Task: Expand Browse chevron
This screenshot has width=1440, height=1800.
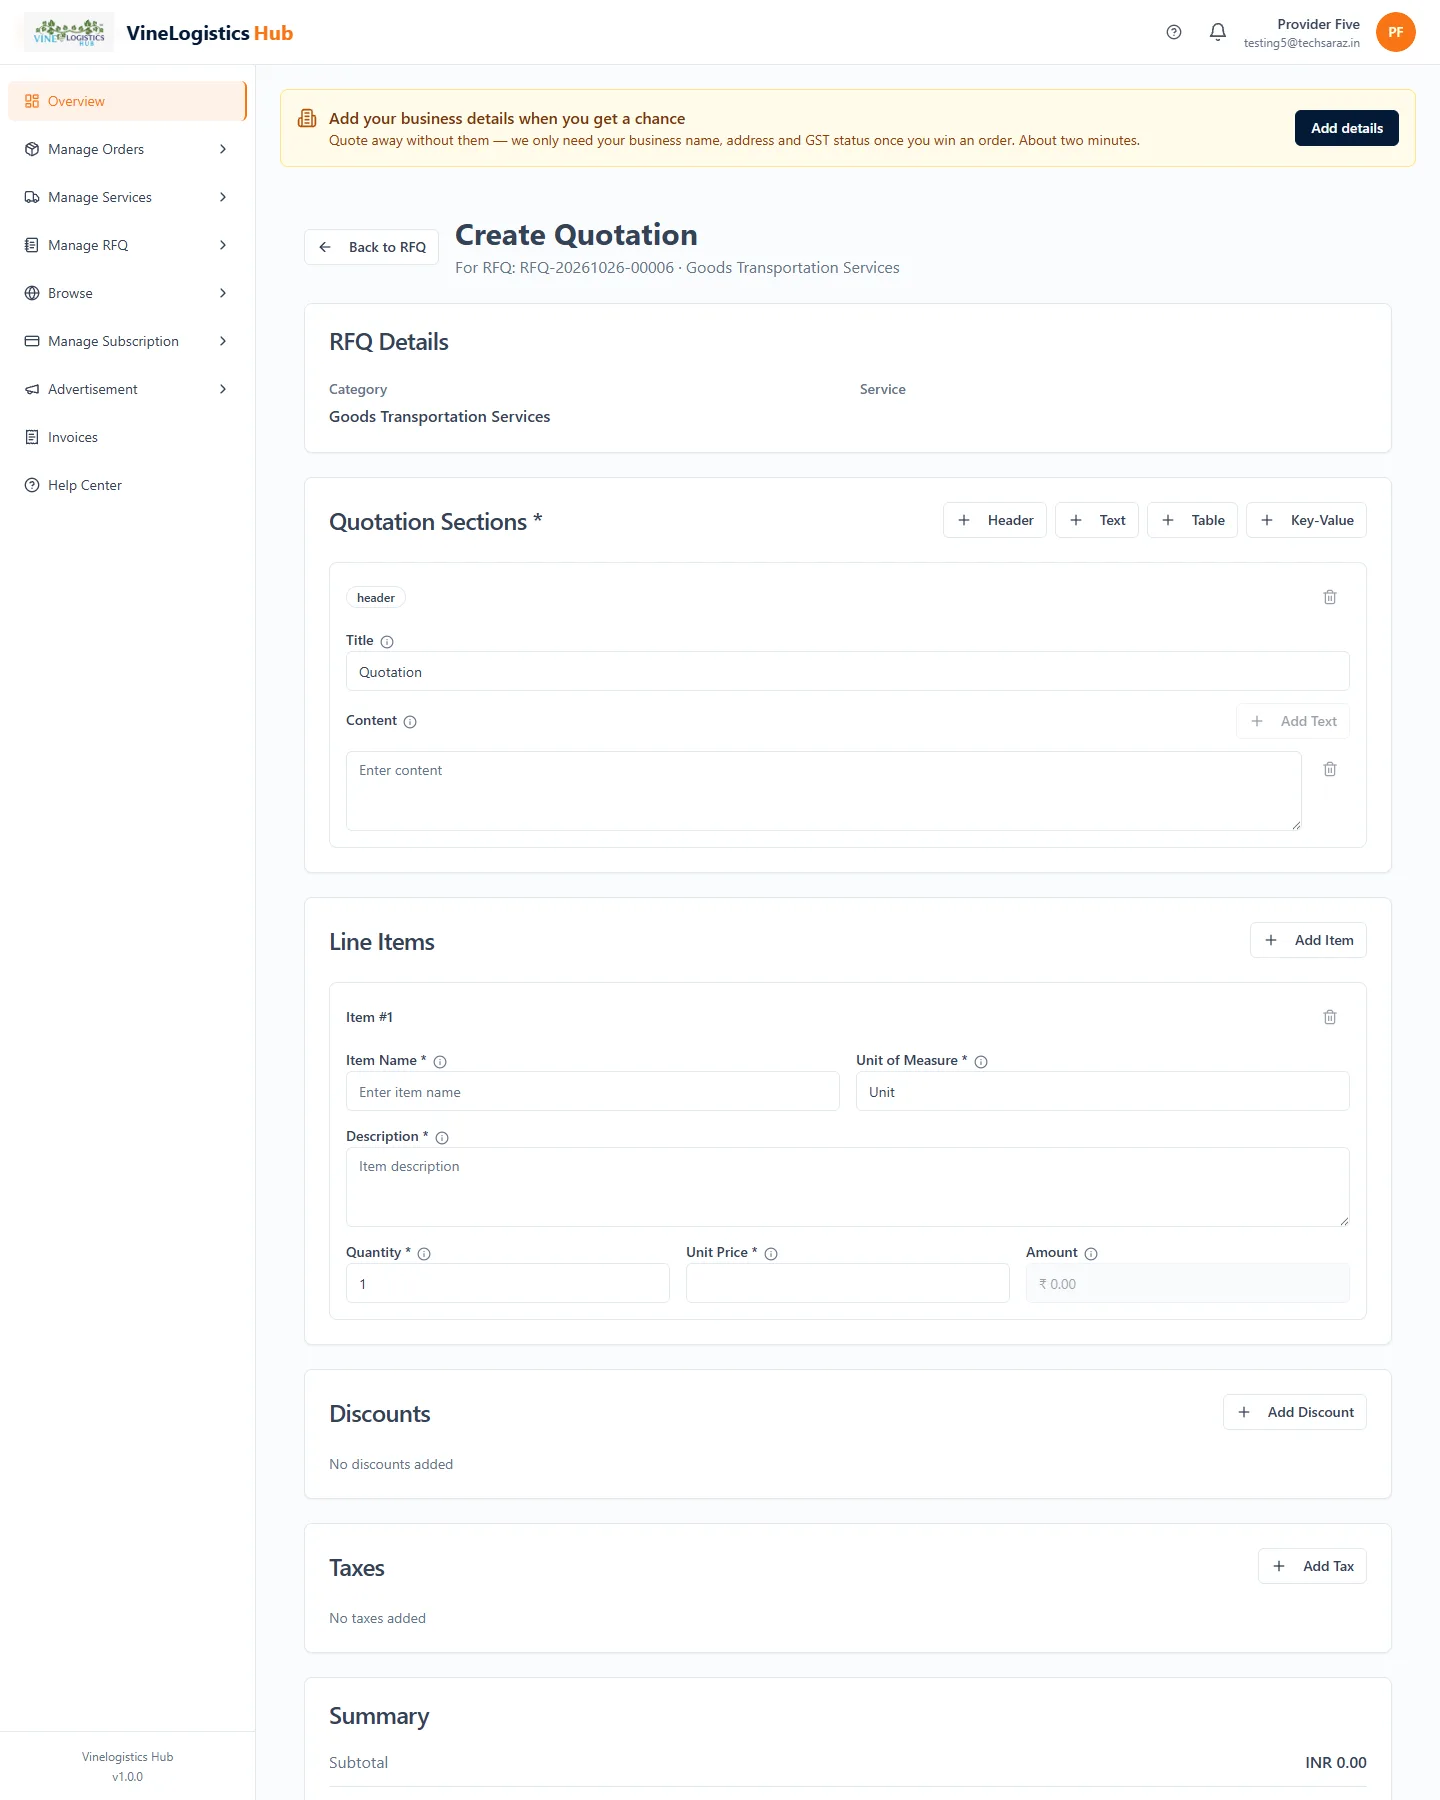Action: [223, 293]
